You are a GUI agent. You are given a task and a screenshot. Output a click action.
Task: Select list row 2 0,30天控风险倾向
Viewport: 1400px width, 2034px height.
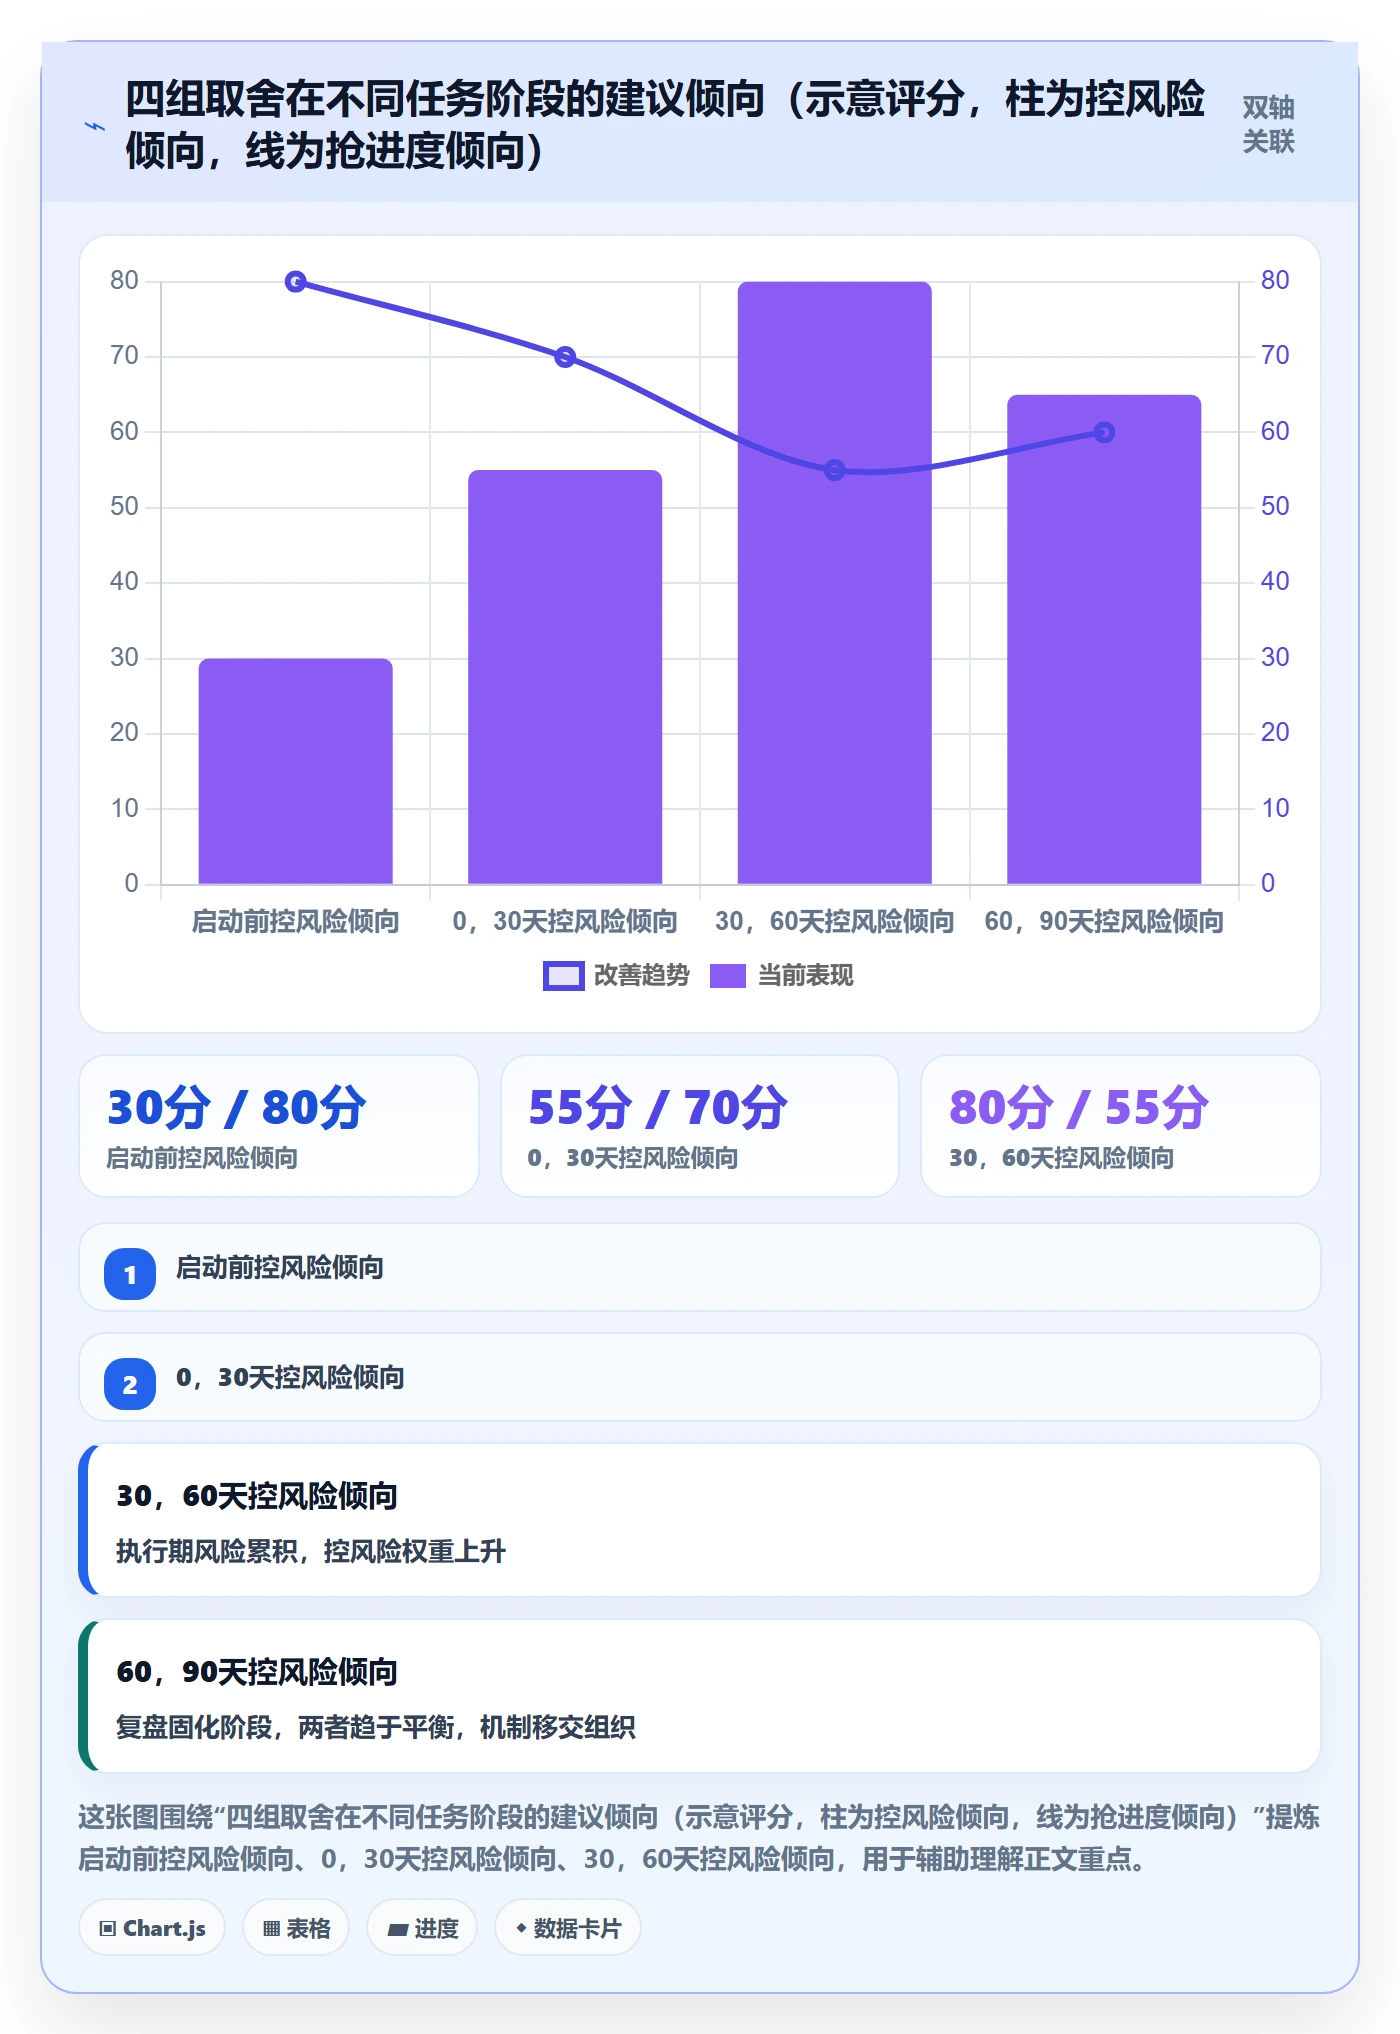tap(700, 1377)
